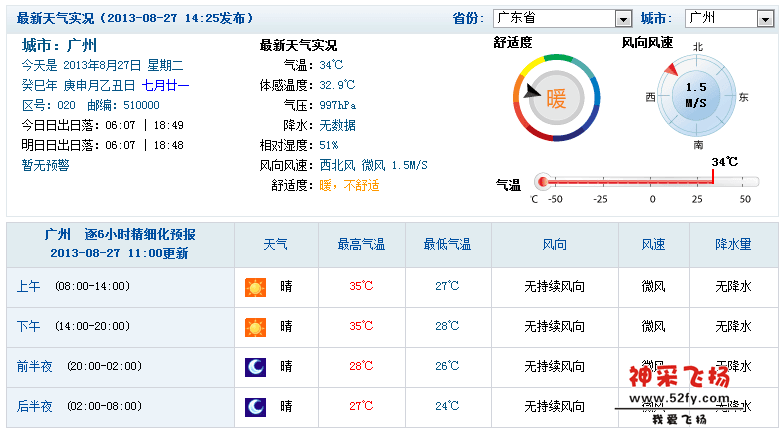Click the 广州 逐6小时精细化预报 header

click(120, 234)
